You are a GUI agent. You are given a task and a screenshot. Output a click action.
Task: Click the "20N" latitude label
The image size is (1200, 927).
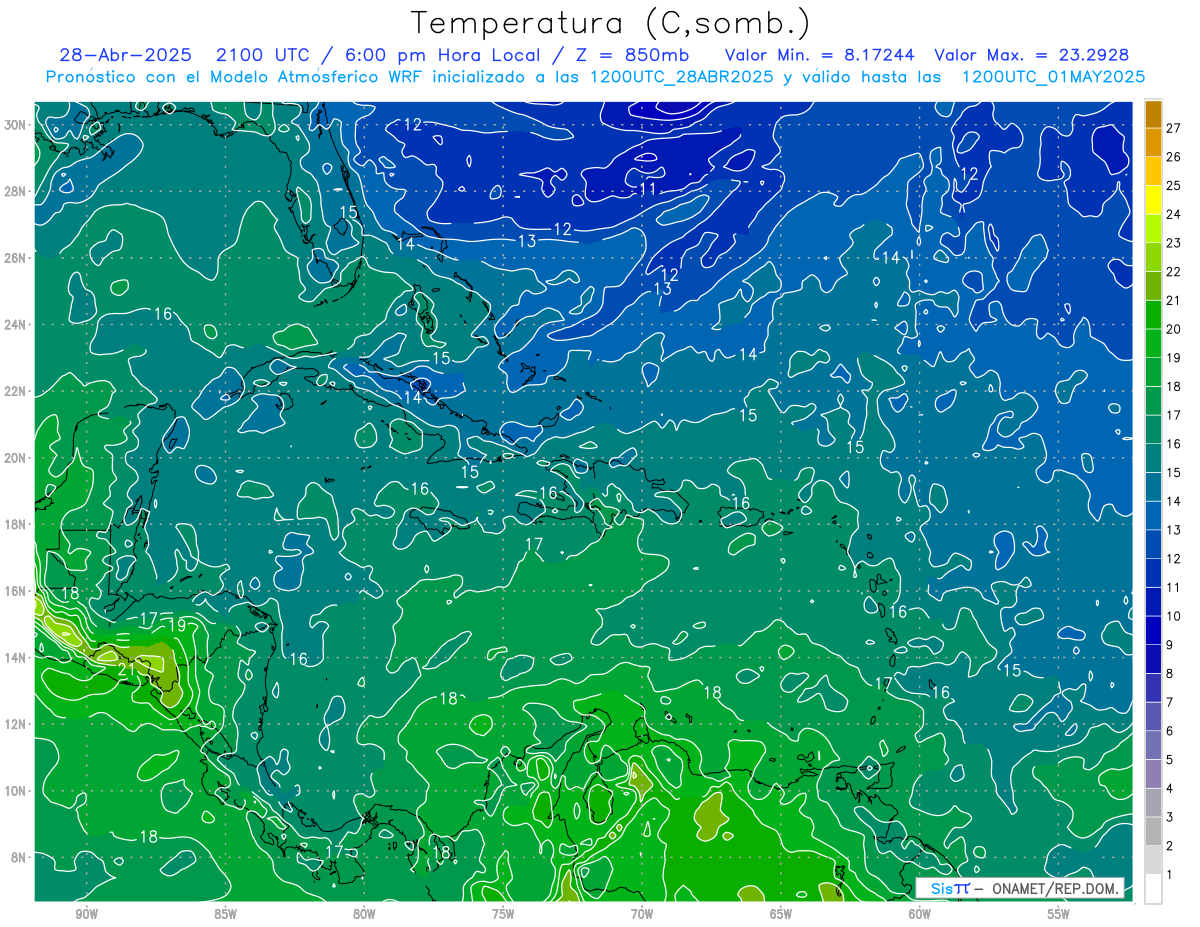(x=17, y=458)
